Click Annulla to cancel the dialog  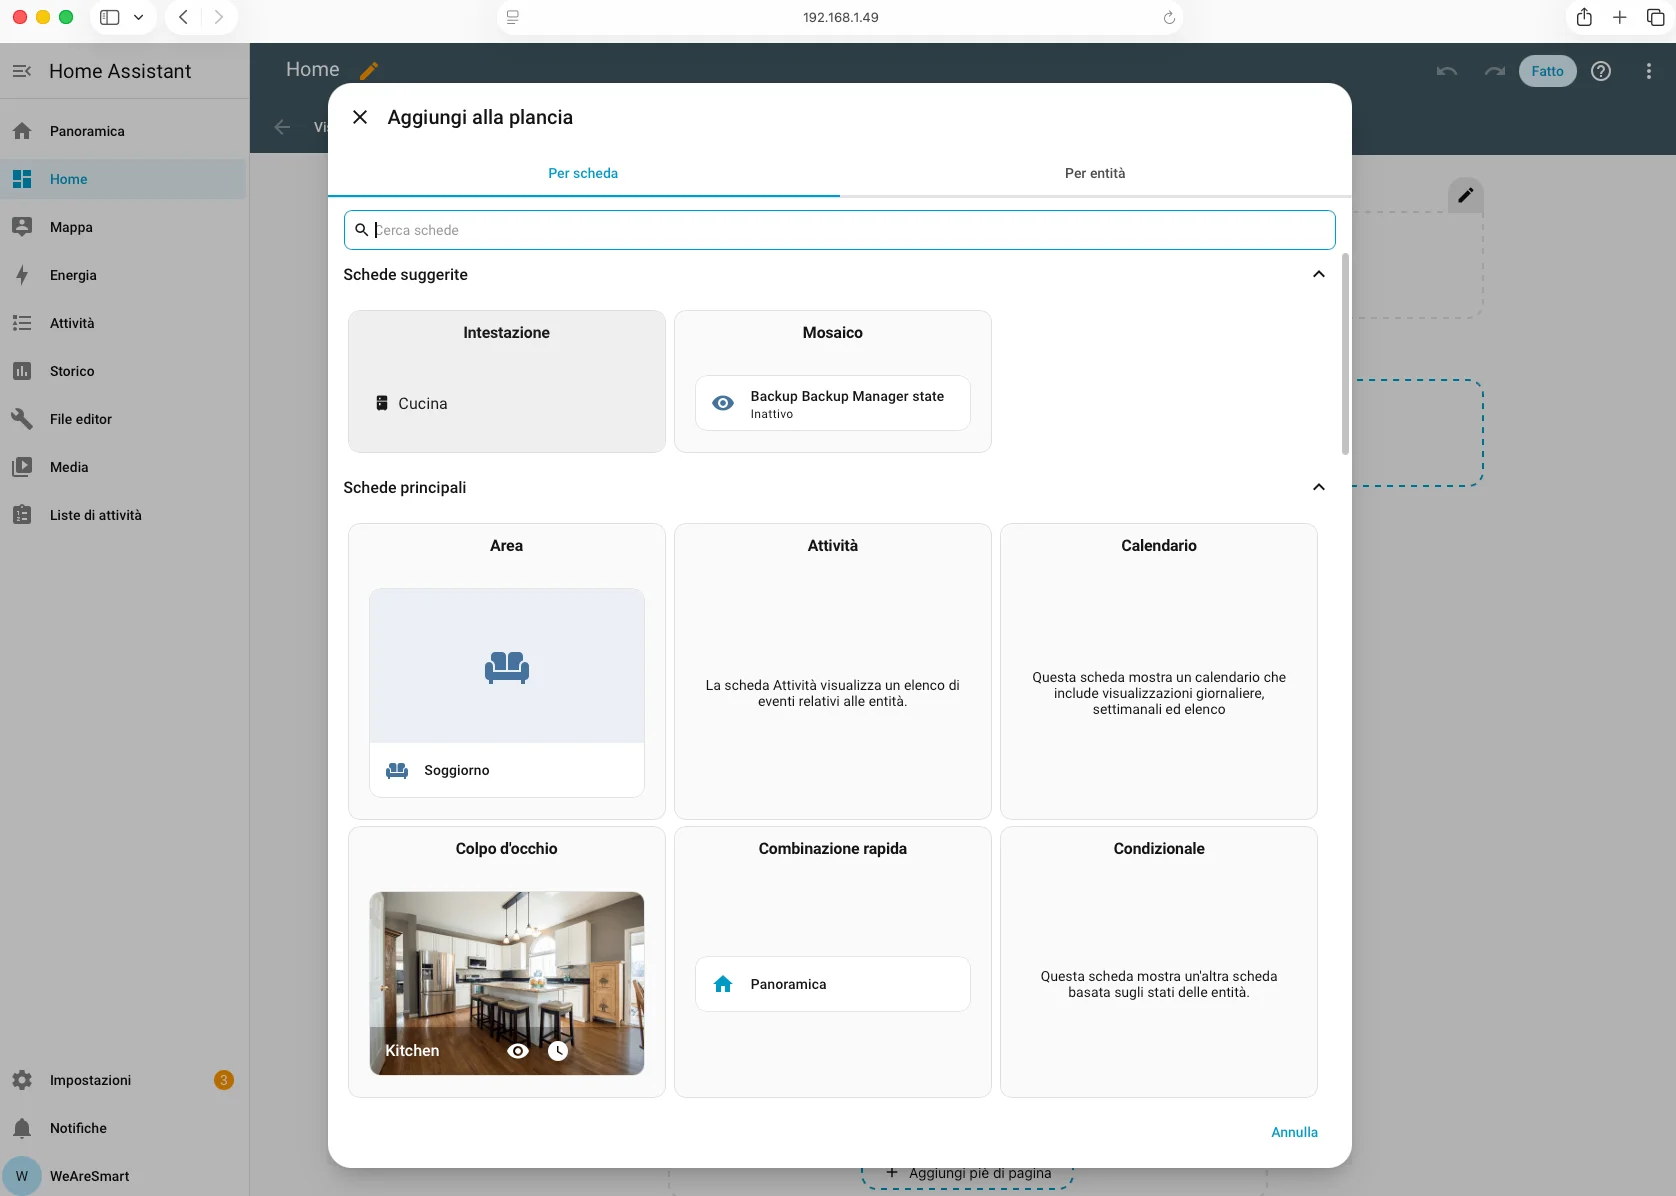[x=1294, y=1132]
